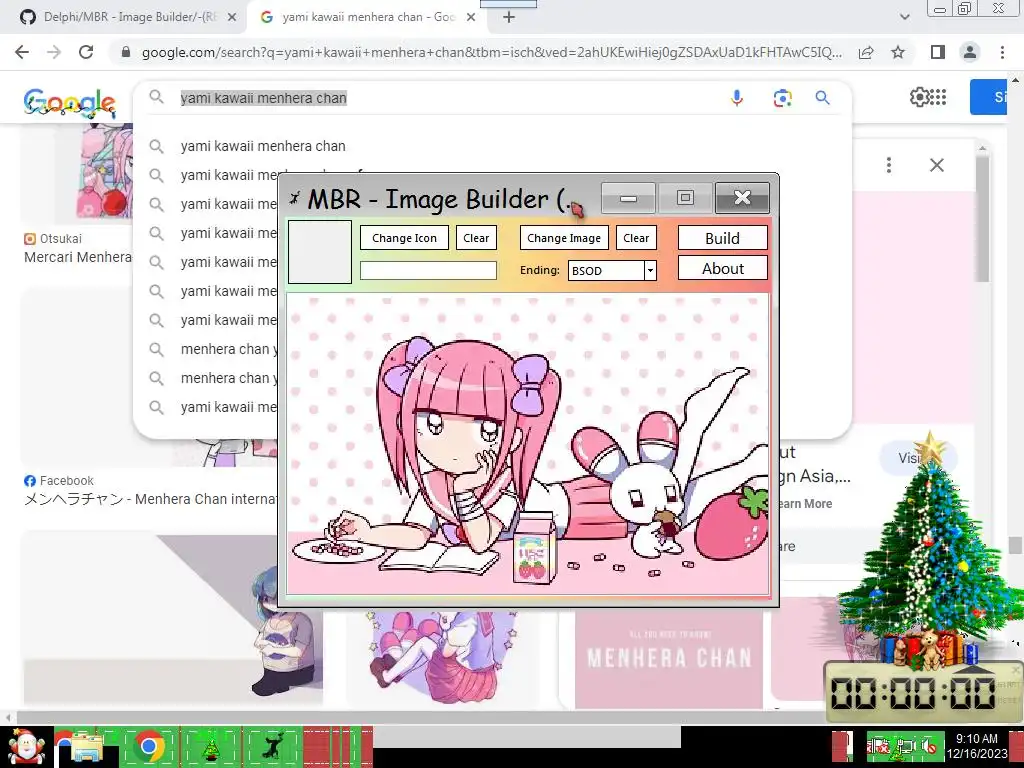
Task: Open the Chrome profile avatar
Action: point(970,52)
